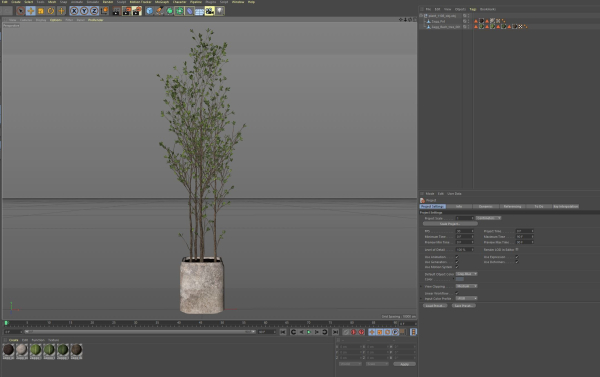Image resolution: width=600 pixels, height=377 pixels.
Task: Toggle X axis lock
Action: tap(74, 11)
